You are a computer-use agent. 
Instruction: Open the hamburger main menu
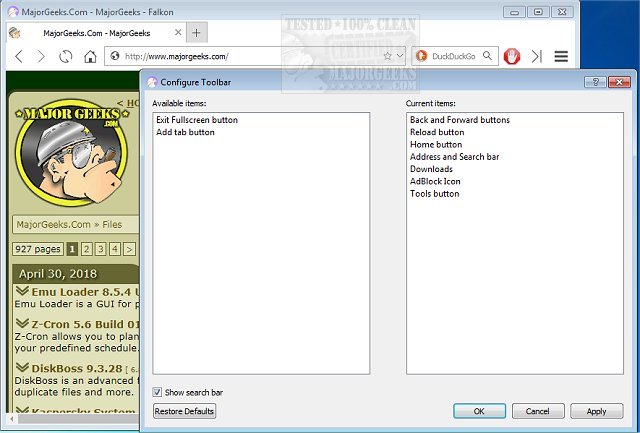pyautogui.click(x=561, y=56)
